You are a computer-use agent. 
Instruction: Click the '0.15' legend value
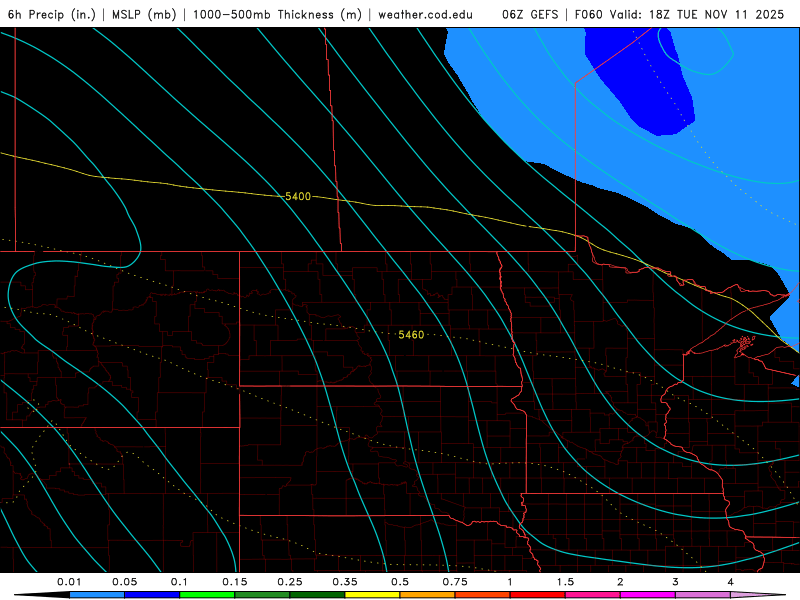(235, 582)
